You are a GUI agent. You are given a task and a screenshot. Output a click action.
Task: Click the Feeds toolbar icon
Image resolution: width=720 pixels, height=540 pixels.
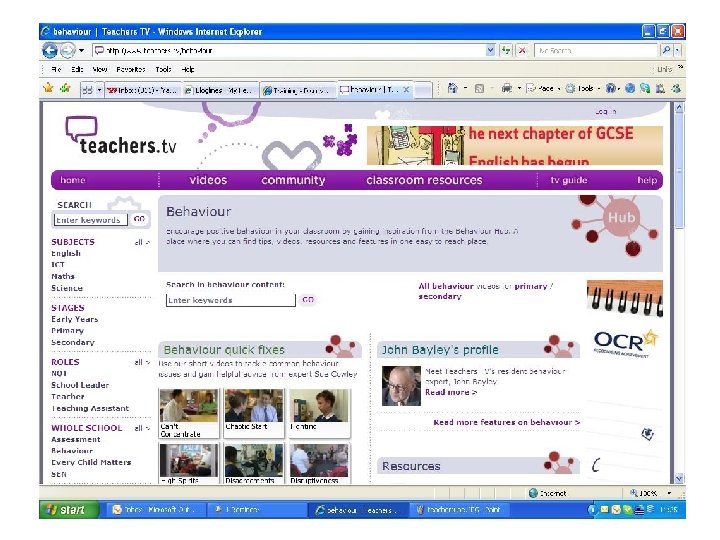tap(479, 89)
